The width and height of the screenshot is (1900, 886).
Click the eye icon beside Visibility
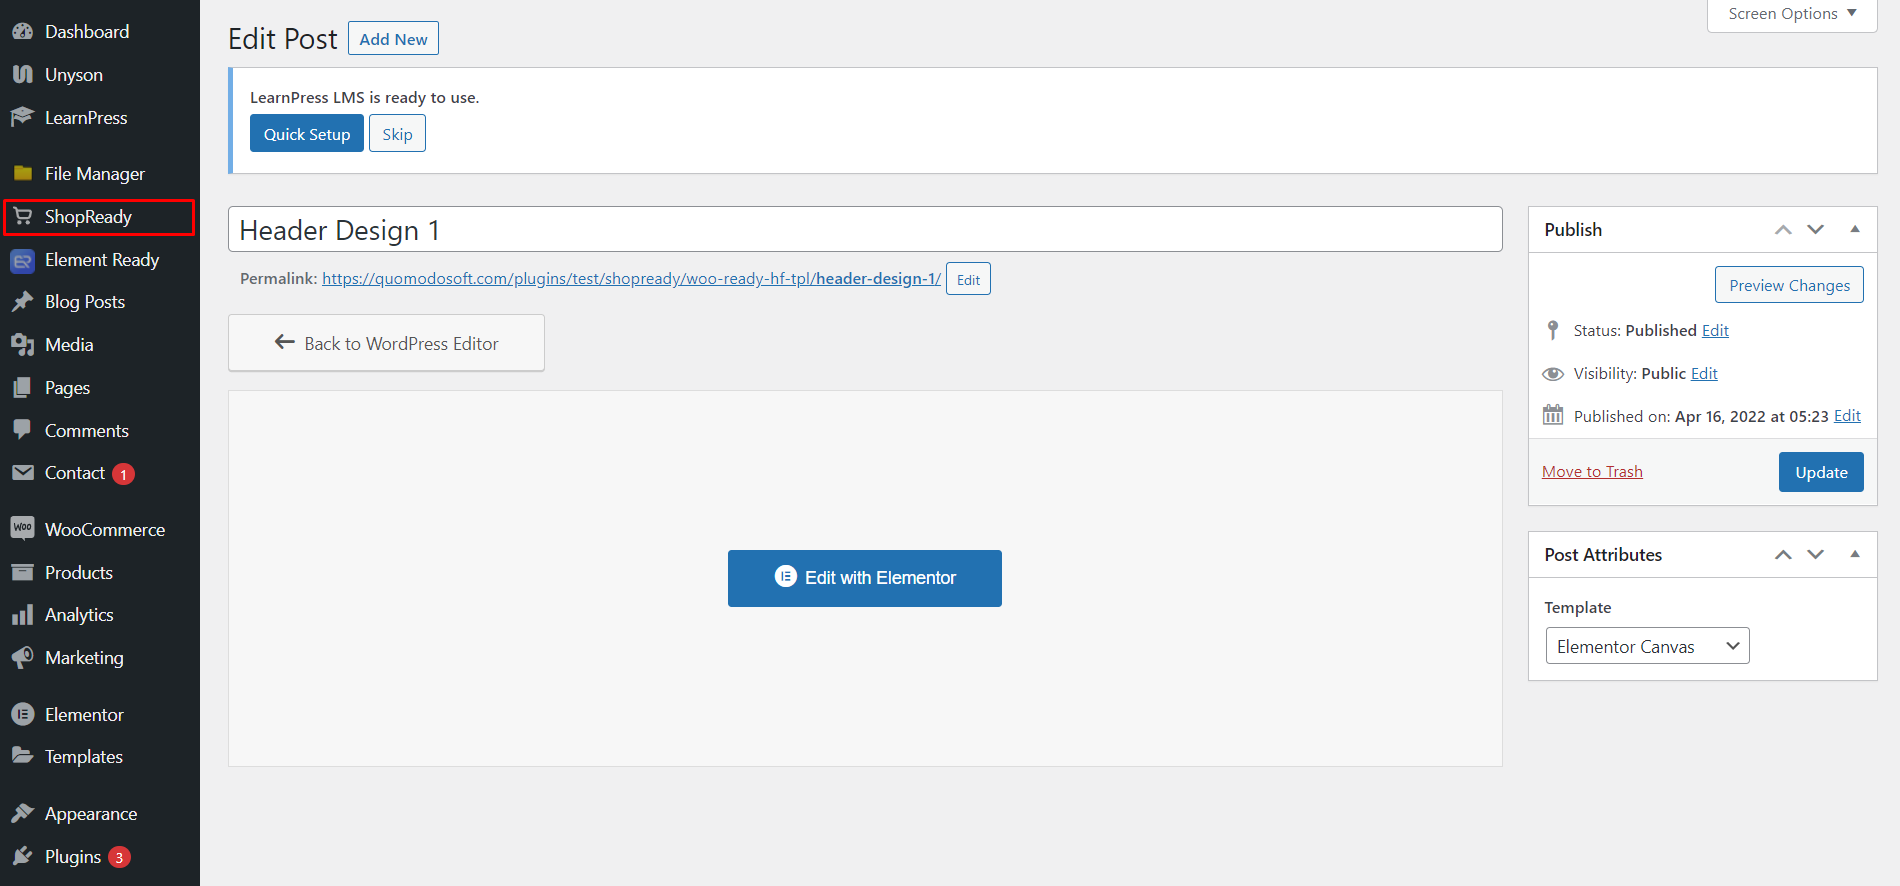tap(1553, 373)
